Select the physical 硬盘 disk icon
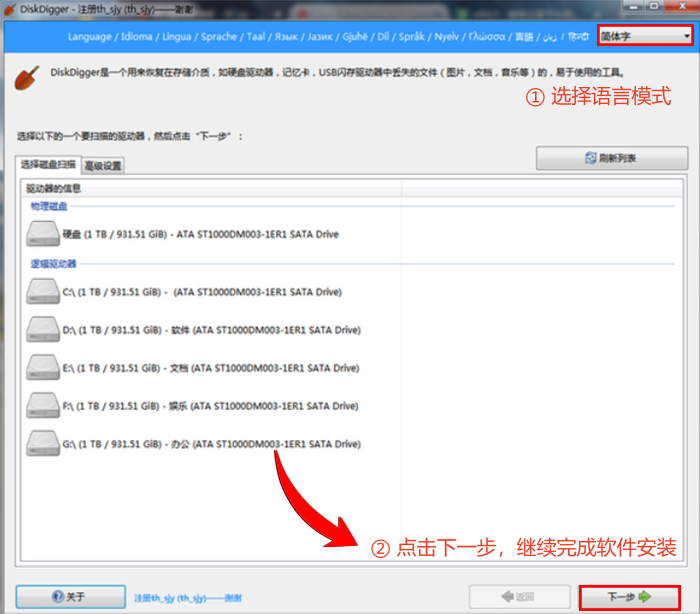700x614 pixels. click(x=44, y=234)
